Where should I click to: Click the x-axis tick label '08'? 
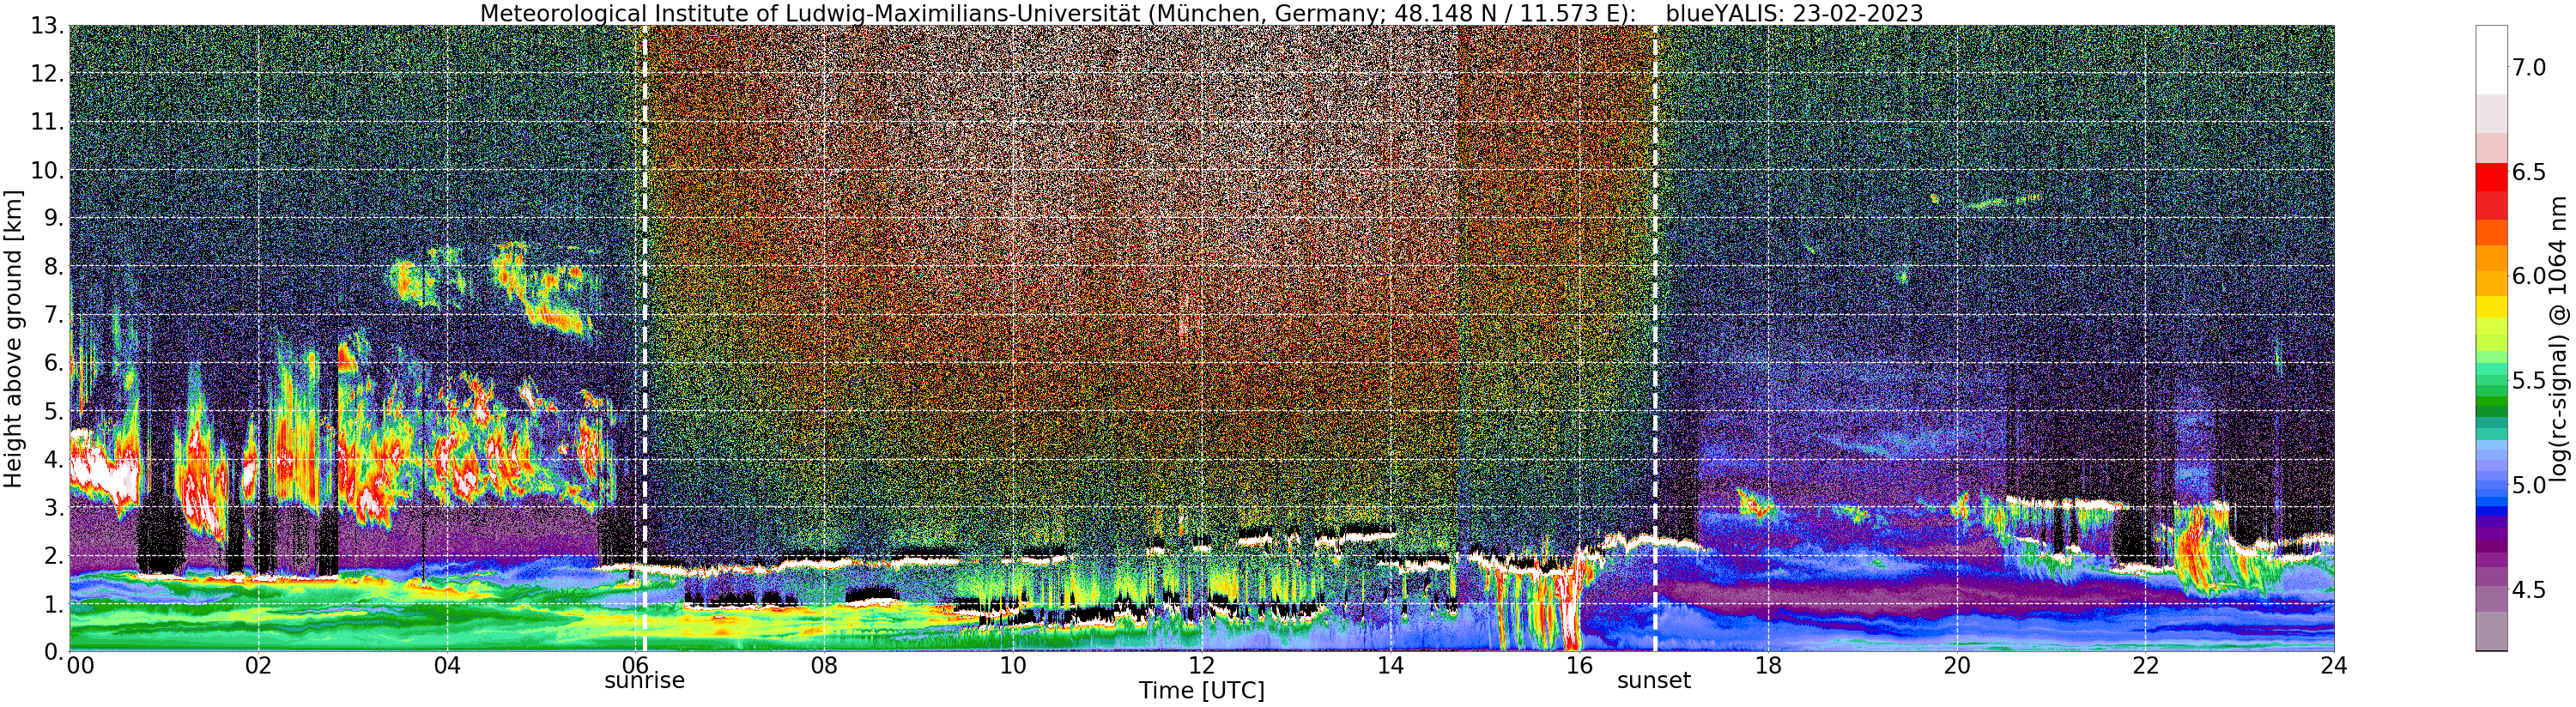824,666
